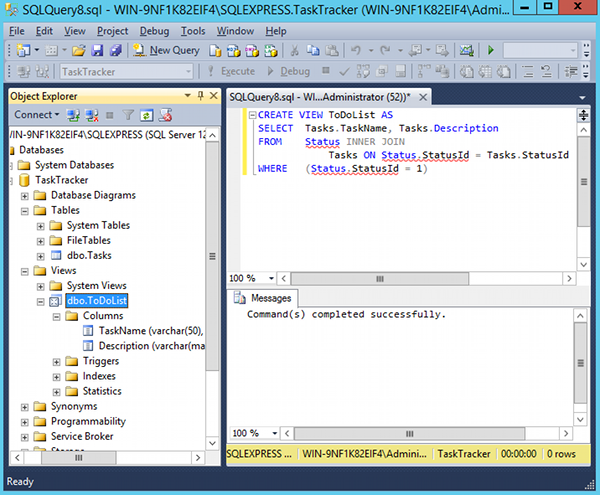This screenshot has height=495, width=600.
Task: Click the Disconnect icon in Object Explorer
Action: tap(89, 115)
